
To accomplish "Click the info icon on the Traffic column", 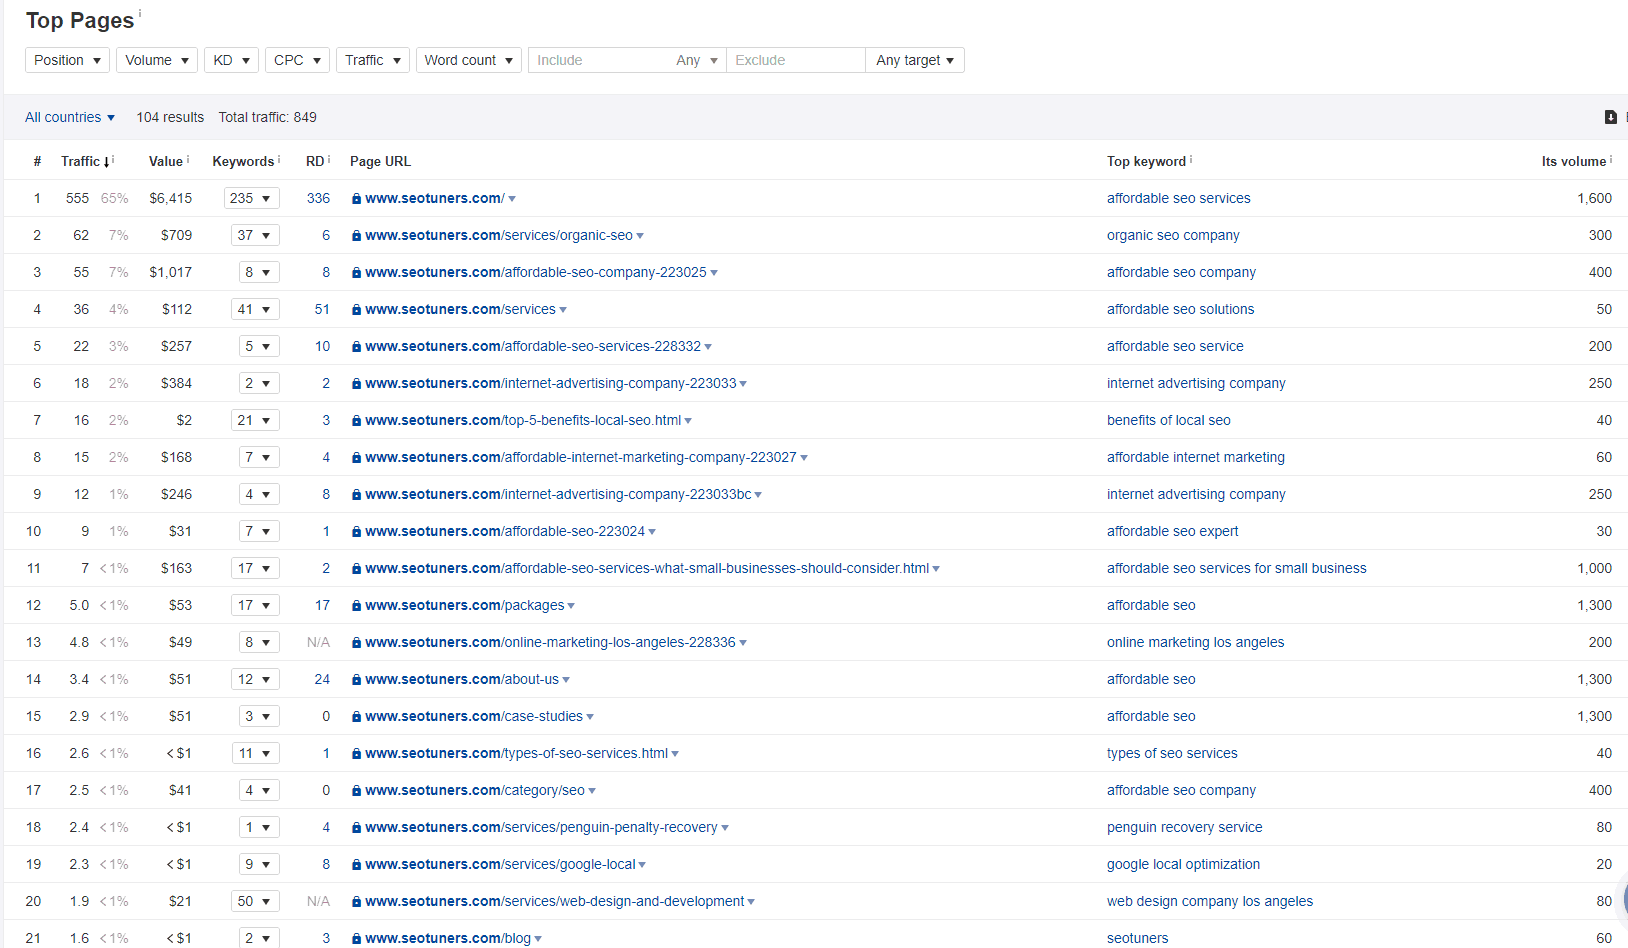I will tap(113, 157).
